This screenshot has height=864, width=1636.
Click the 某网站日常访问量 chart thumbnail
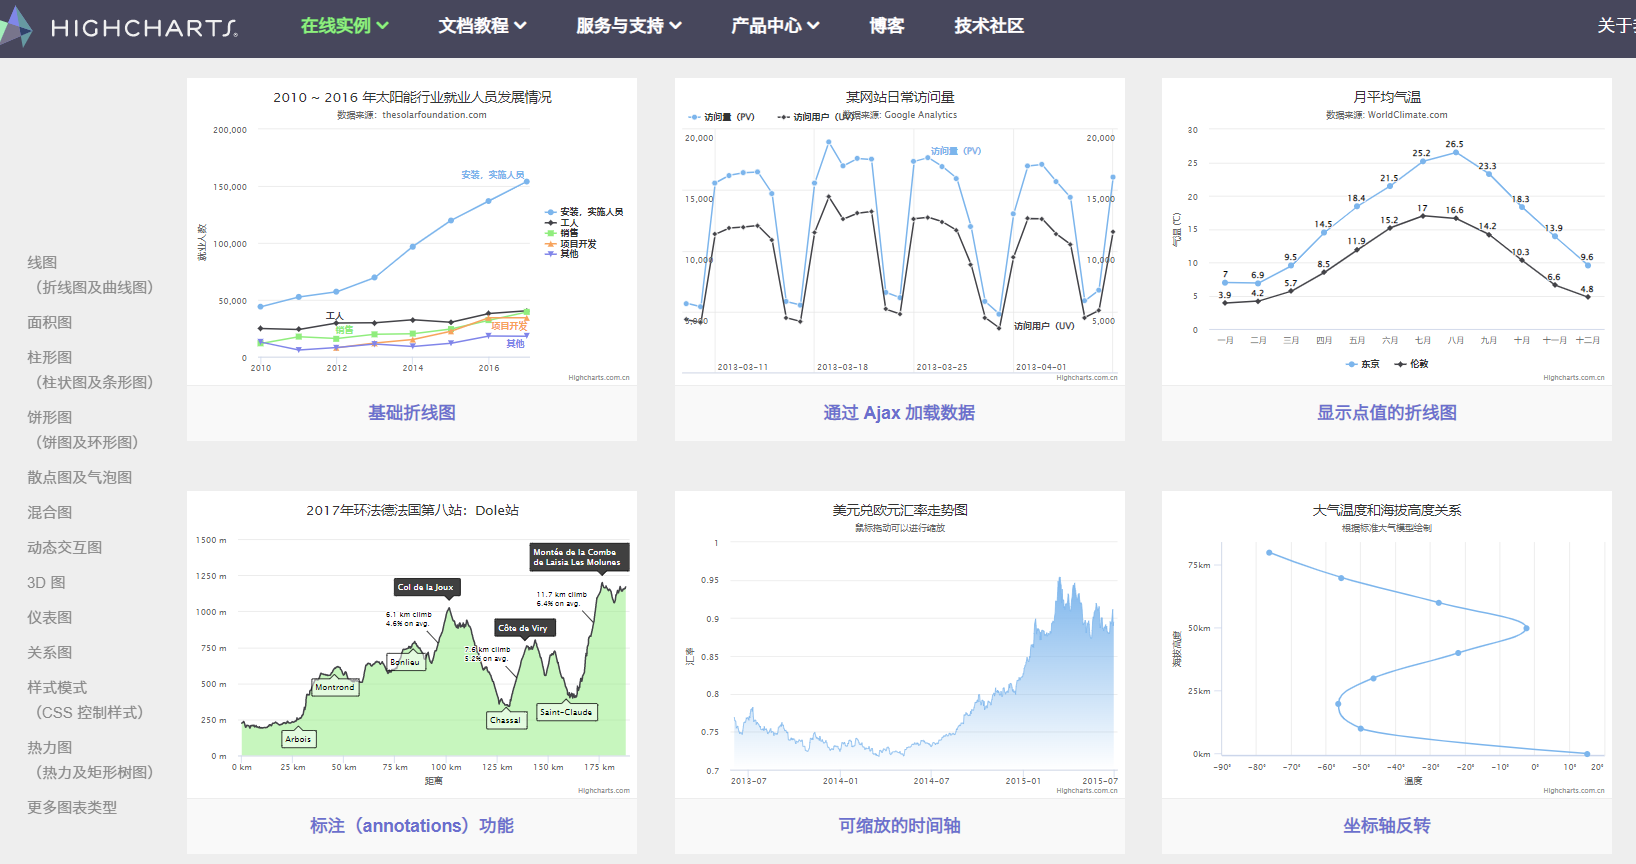[x=899, y=232]
